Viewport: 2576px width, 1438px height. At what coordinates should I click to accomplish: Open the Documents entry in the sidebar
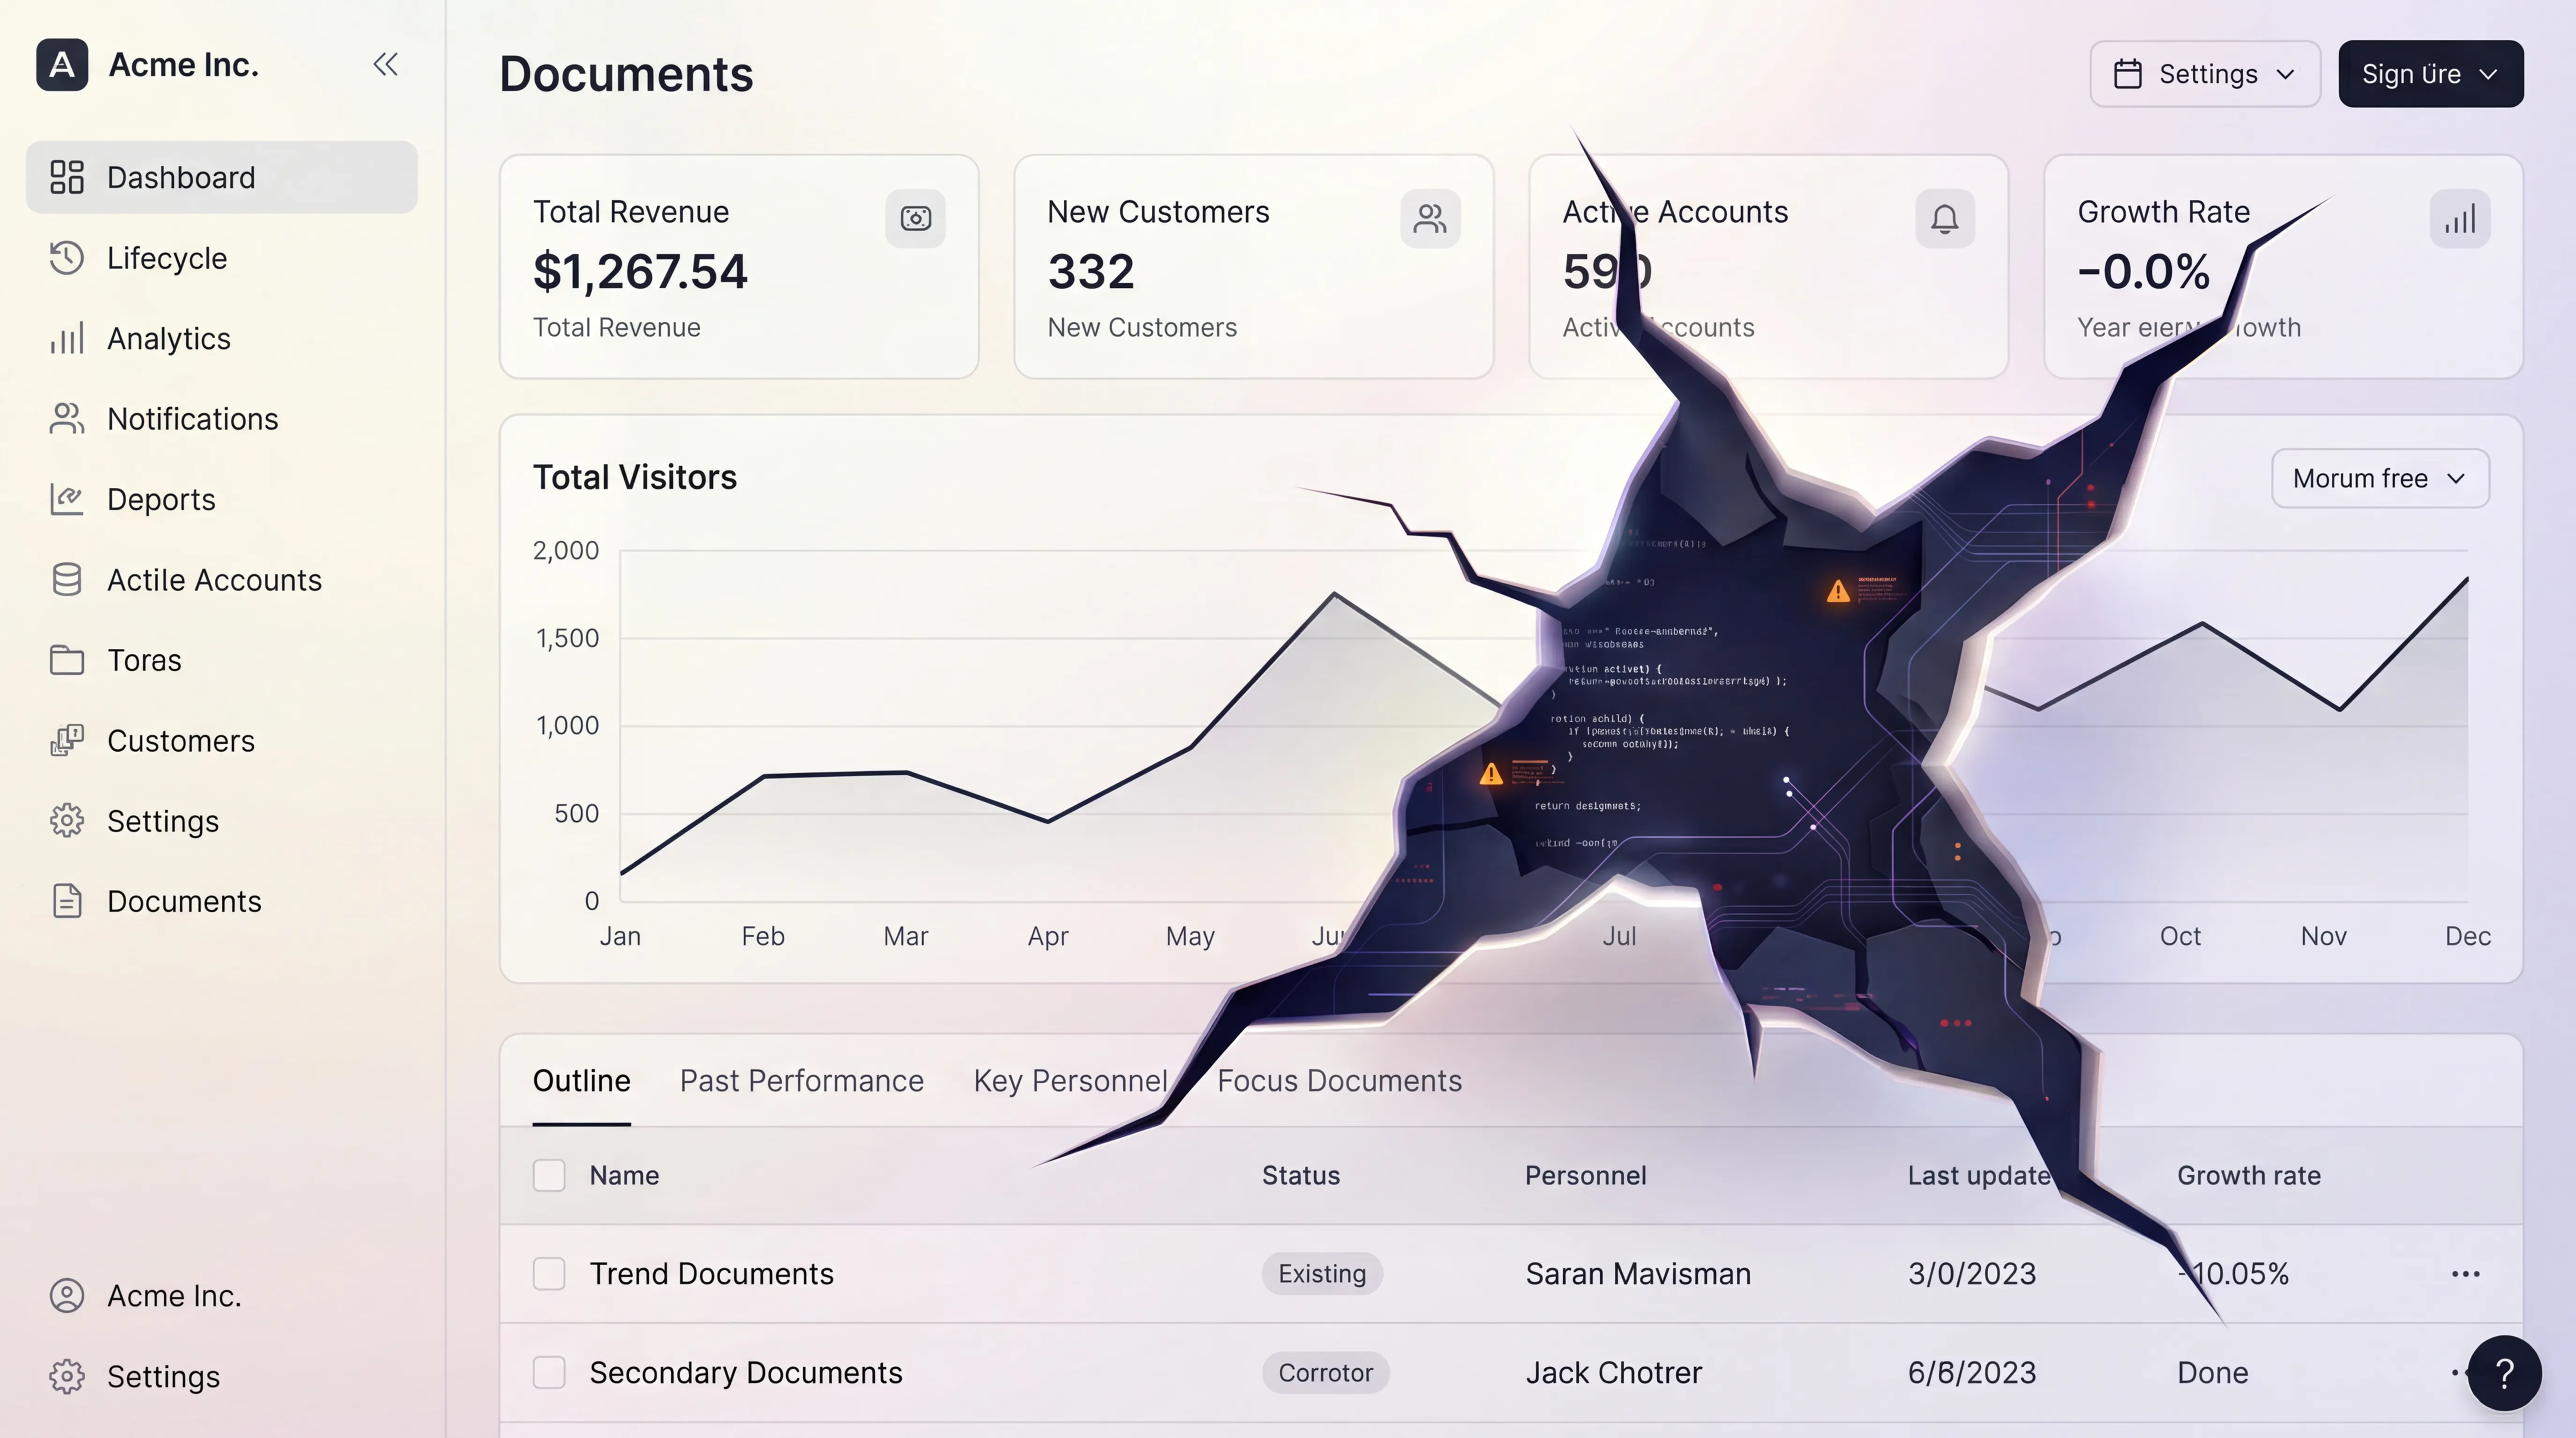tap(185, 901)
